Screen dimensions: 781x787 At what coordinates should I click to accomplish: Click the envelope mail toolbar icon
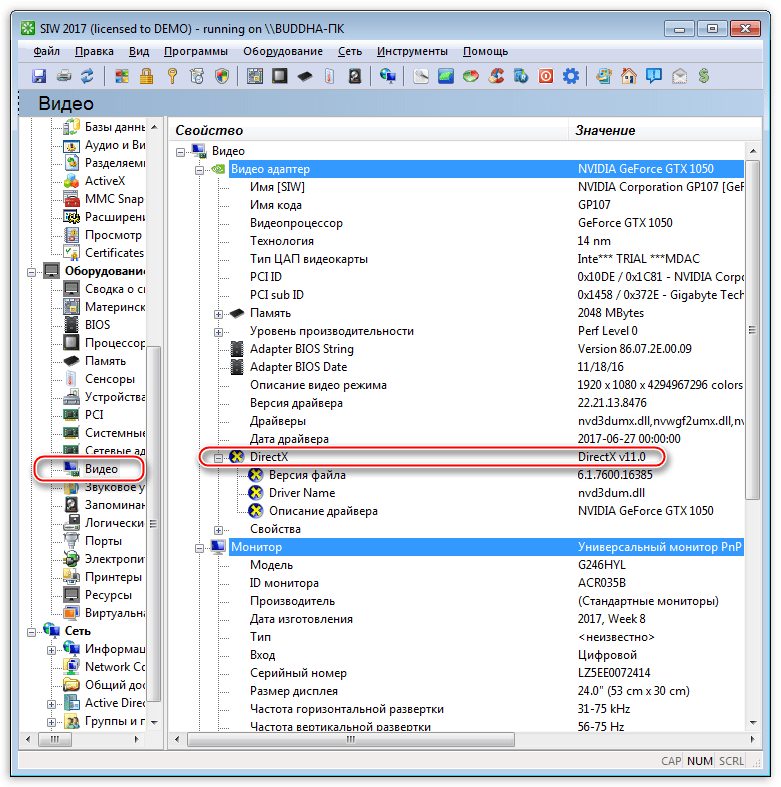point(679,76)
